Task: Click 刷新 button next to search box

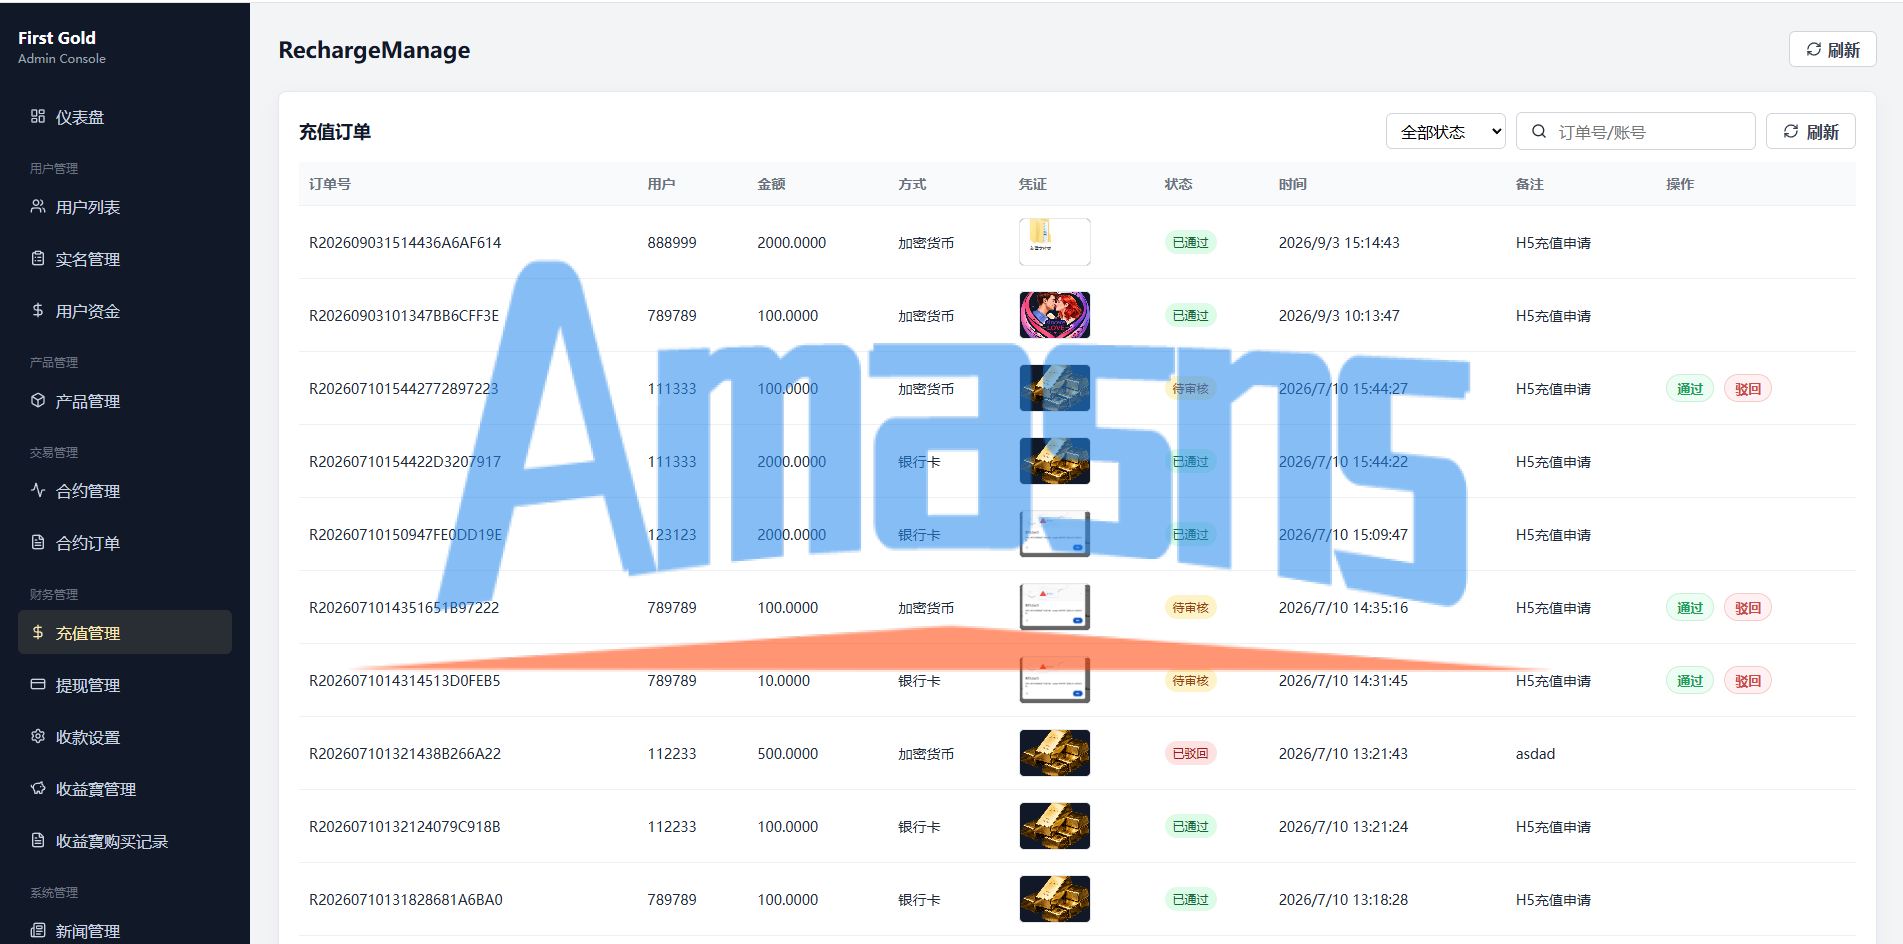Action: click(x=1810, y=131)
